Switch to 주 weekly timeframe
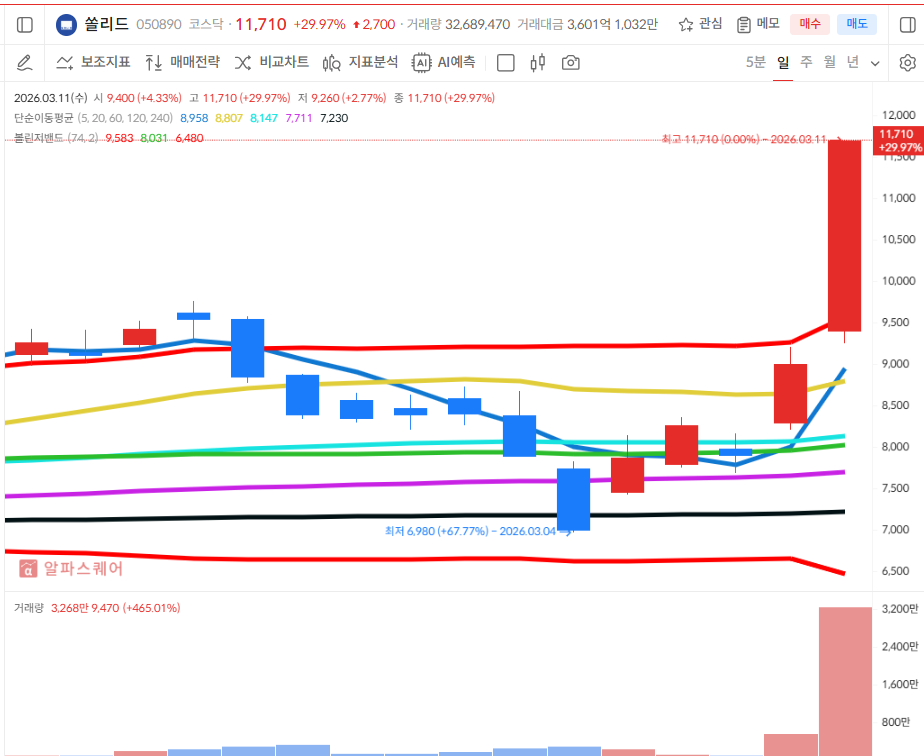This screenshot has height=756, width=924. [x=806, y=63]
